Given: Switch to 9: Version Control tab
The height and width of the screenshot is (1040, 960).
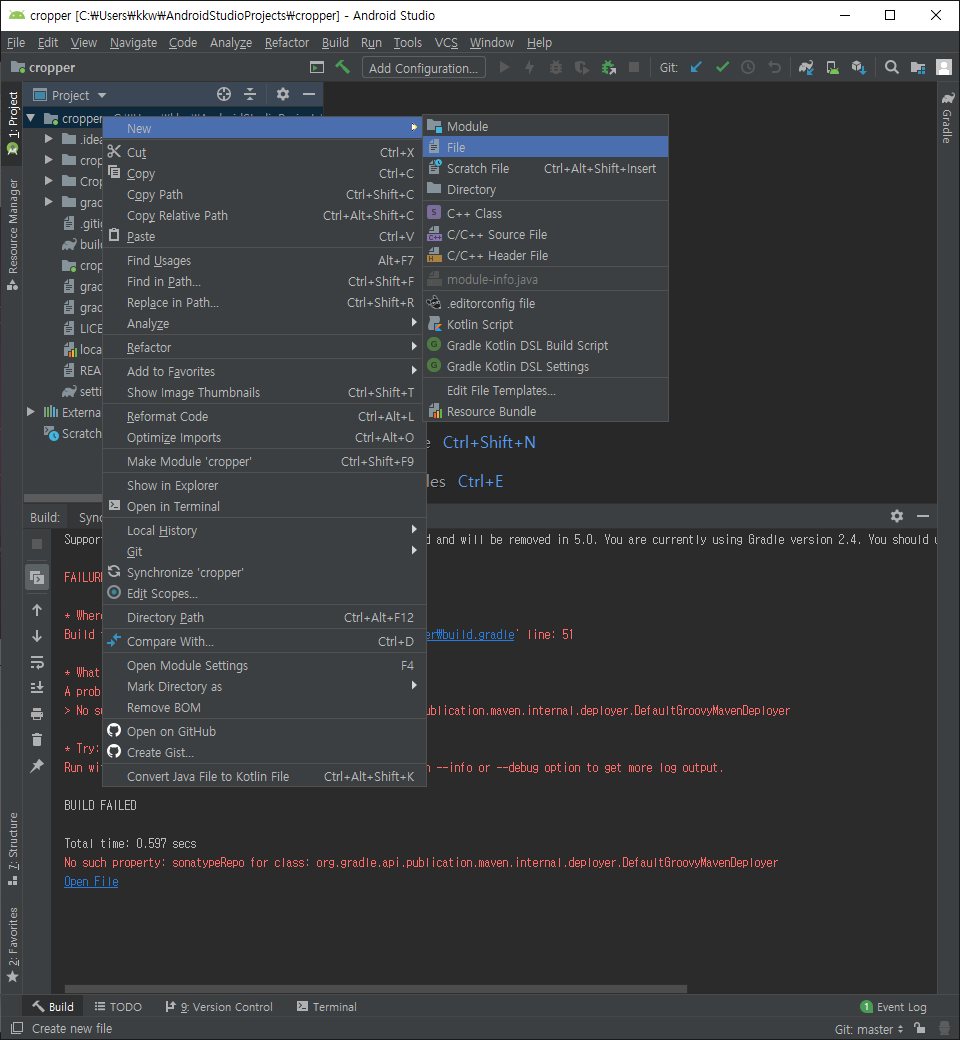Looking at the screenshot, I should coord(219,1007).
